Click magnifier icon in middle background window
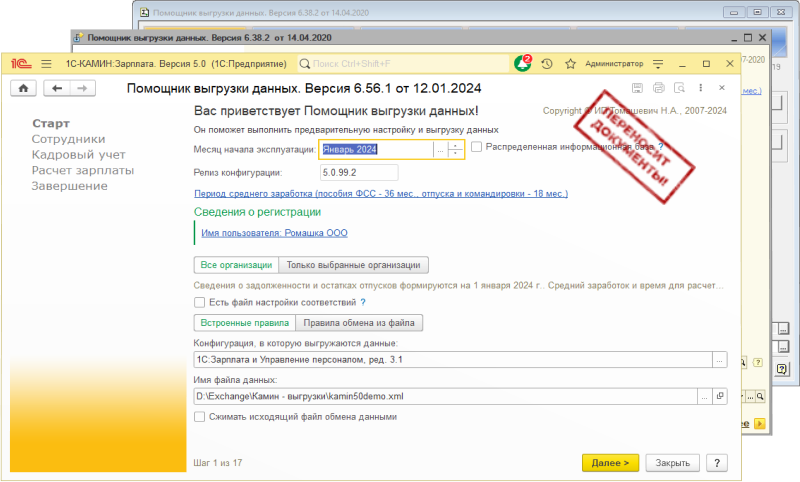This screenshot has height=482, width=800. 760,396
